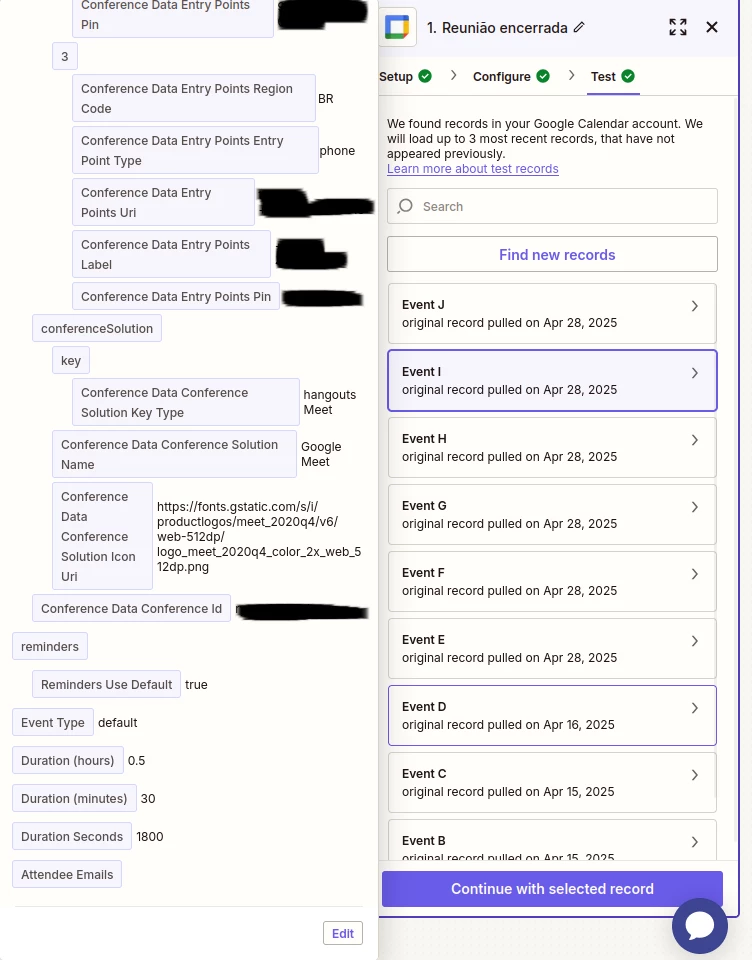Screen dimensions: 752x960
Task: Click the green check next to Setup
Action: coord(425,76)
